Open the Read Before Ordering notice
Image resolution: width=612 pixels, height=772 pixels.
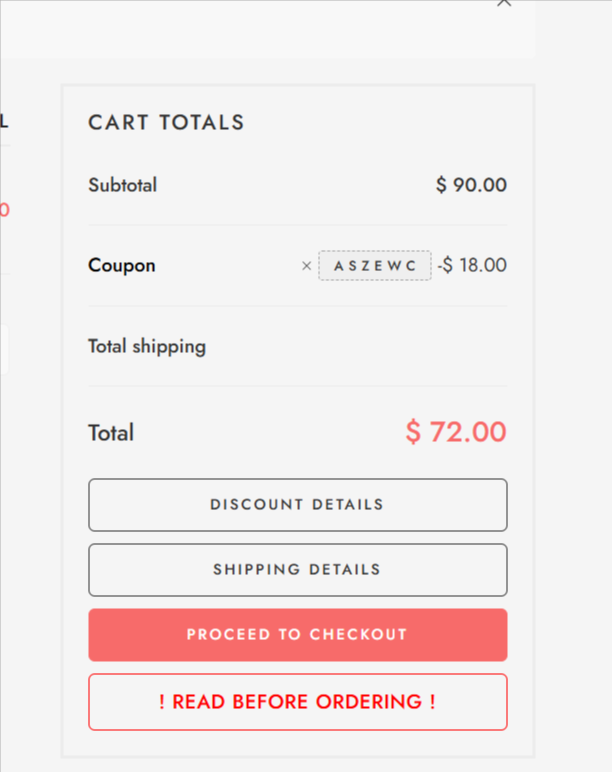297,702
